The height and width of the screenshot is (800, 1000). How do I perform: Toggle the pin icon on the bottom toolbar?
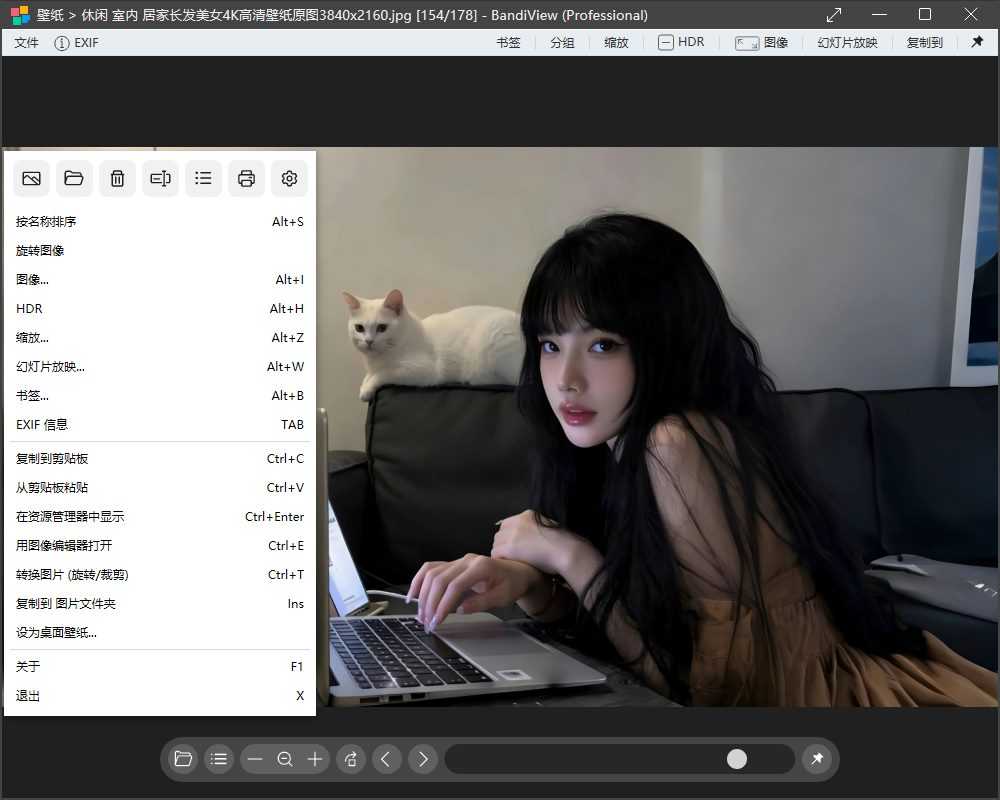click(x=817, y=759)
